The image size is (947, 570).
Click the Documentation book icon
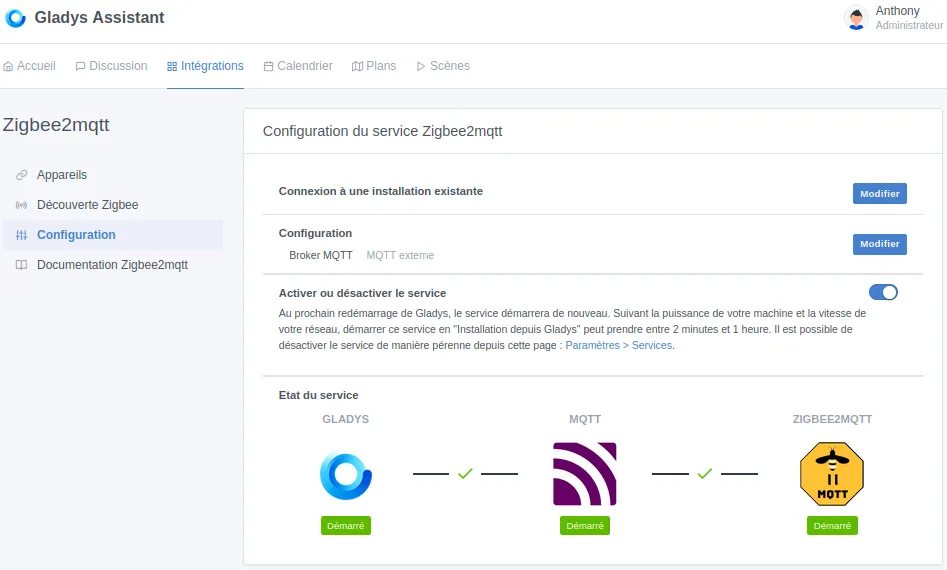point(22,264)
